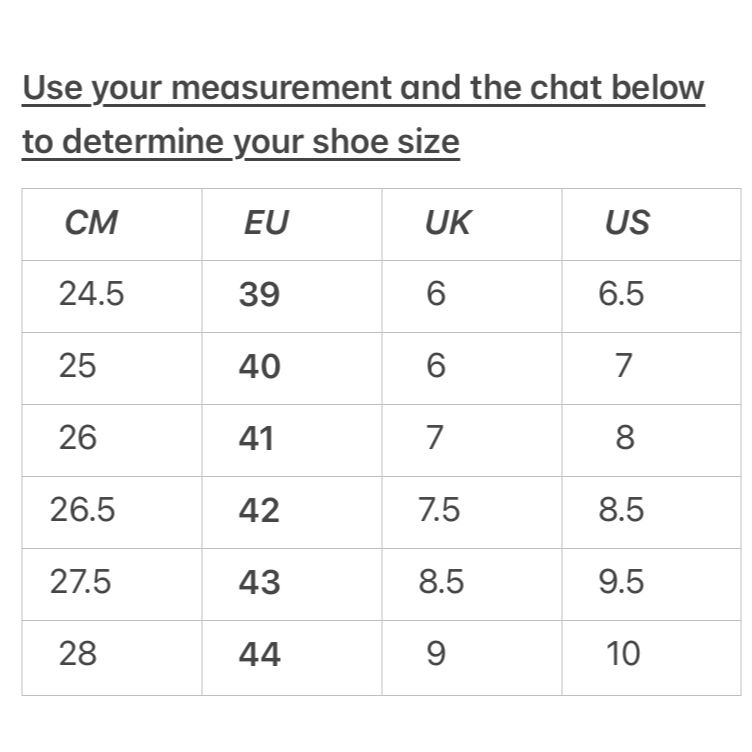Click 'to determine your shoe size' text
The width and height of the screenshot is (752, 752).
point(241,142)
